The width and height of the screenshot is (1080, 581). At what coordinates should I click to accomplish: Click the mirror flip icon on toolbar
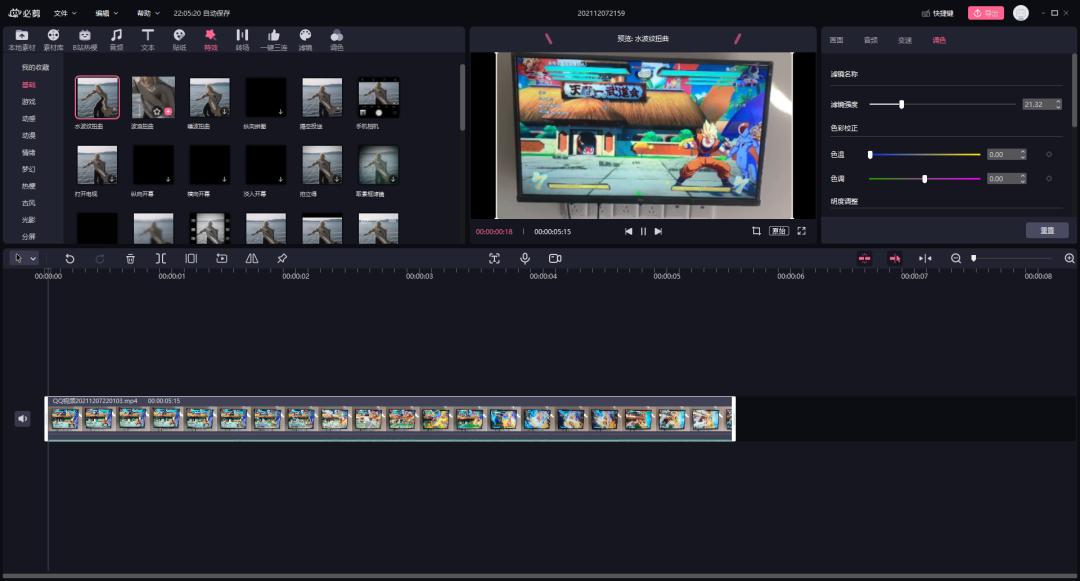click(251, 258)
